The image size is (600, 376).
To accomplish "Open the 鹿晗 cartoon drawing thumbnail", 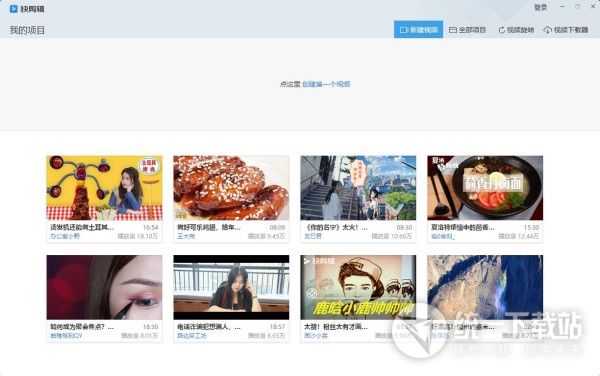I will pyautogui.click(x=358, y=287).
